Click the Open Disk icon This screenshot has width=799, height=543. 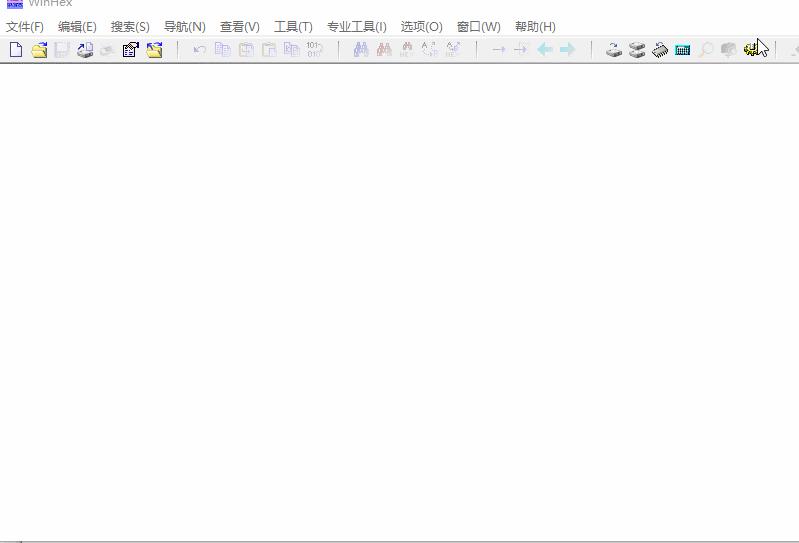click(614, 49)
